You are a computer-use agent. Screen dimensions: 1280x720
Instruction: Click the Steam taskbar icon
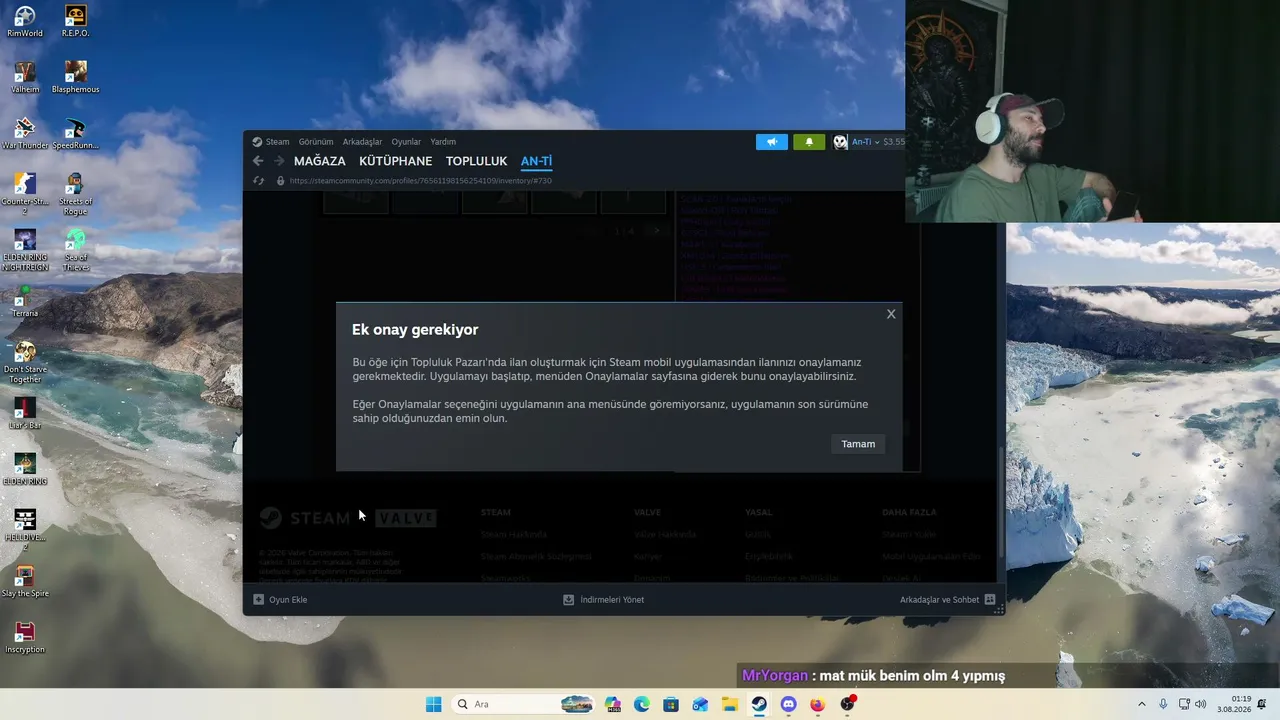(x=759, y=704)
